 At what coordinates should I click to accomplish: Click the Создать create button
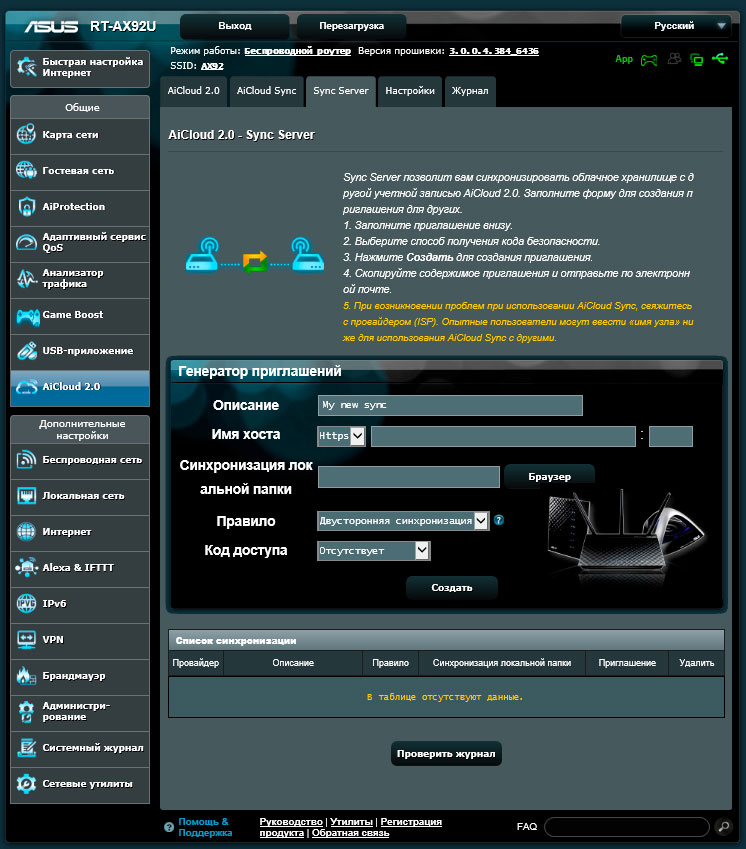pos(451,587)
